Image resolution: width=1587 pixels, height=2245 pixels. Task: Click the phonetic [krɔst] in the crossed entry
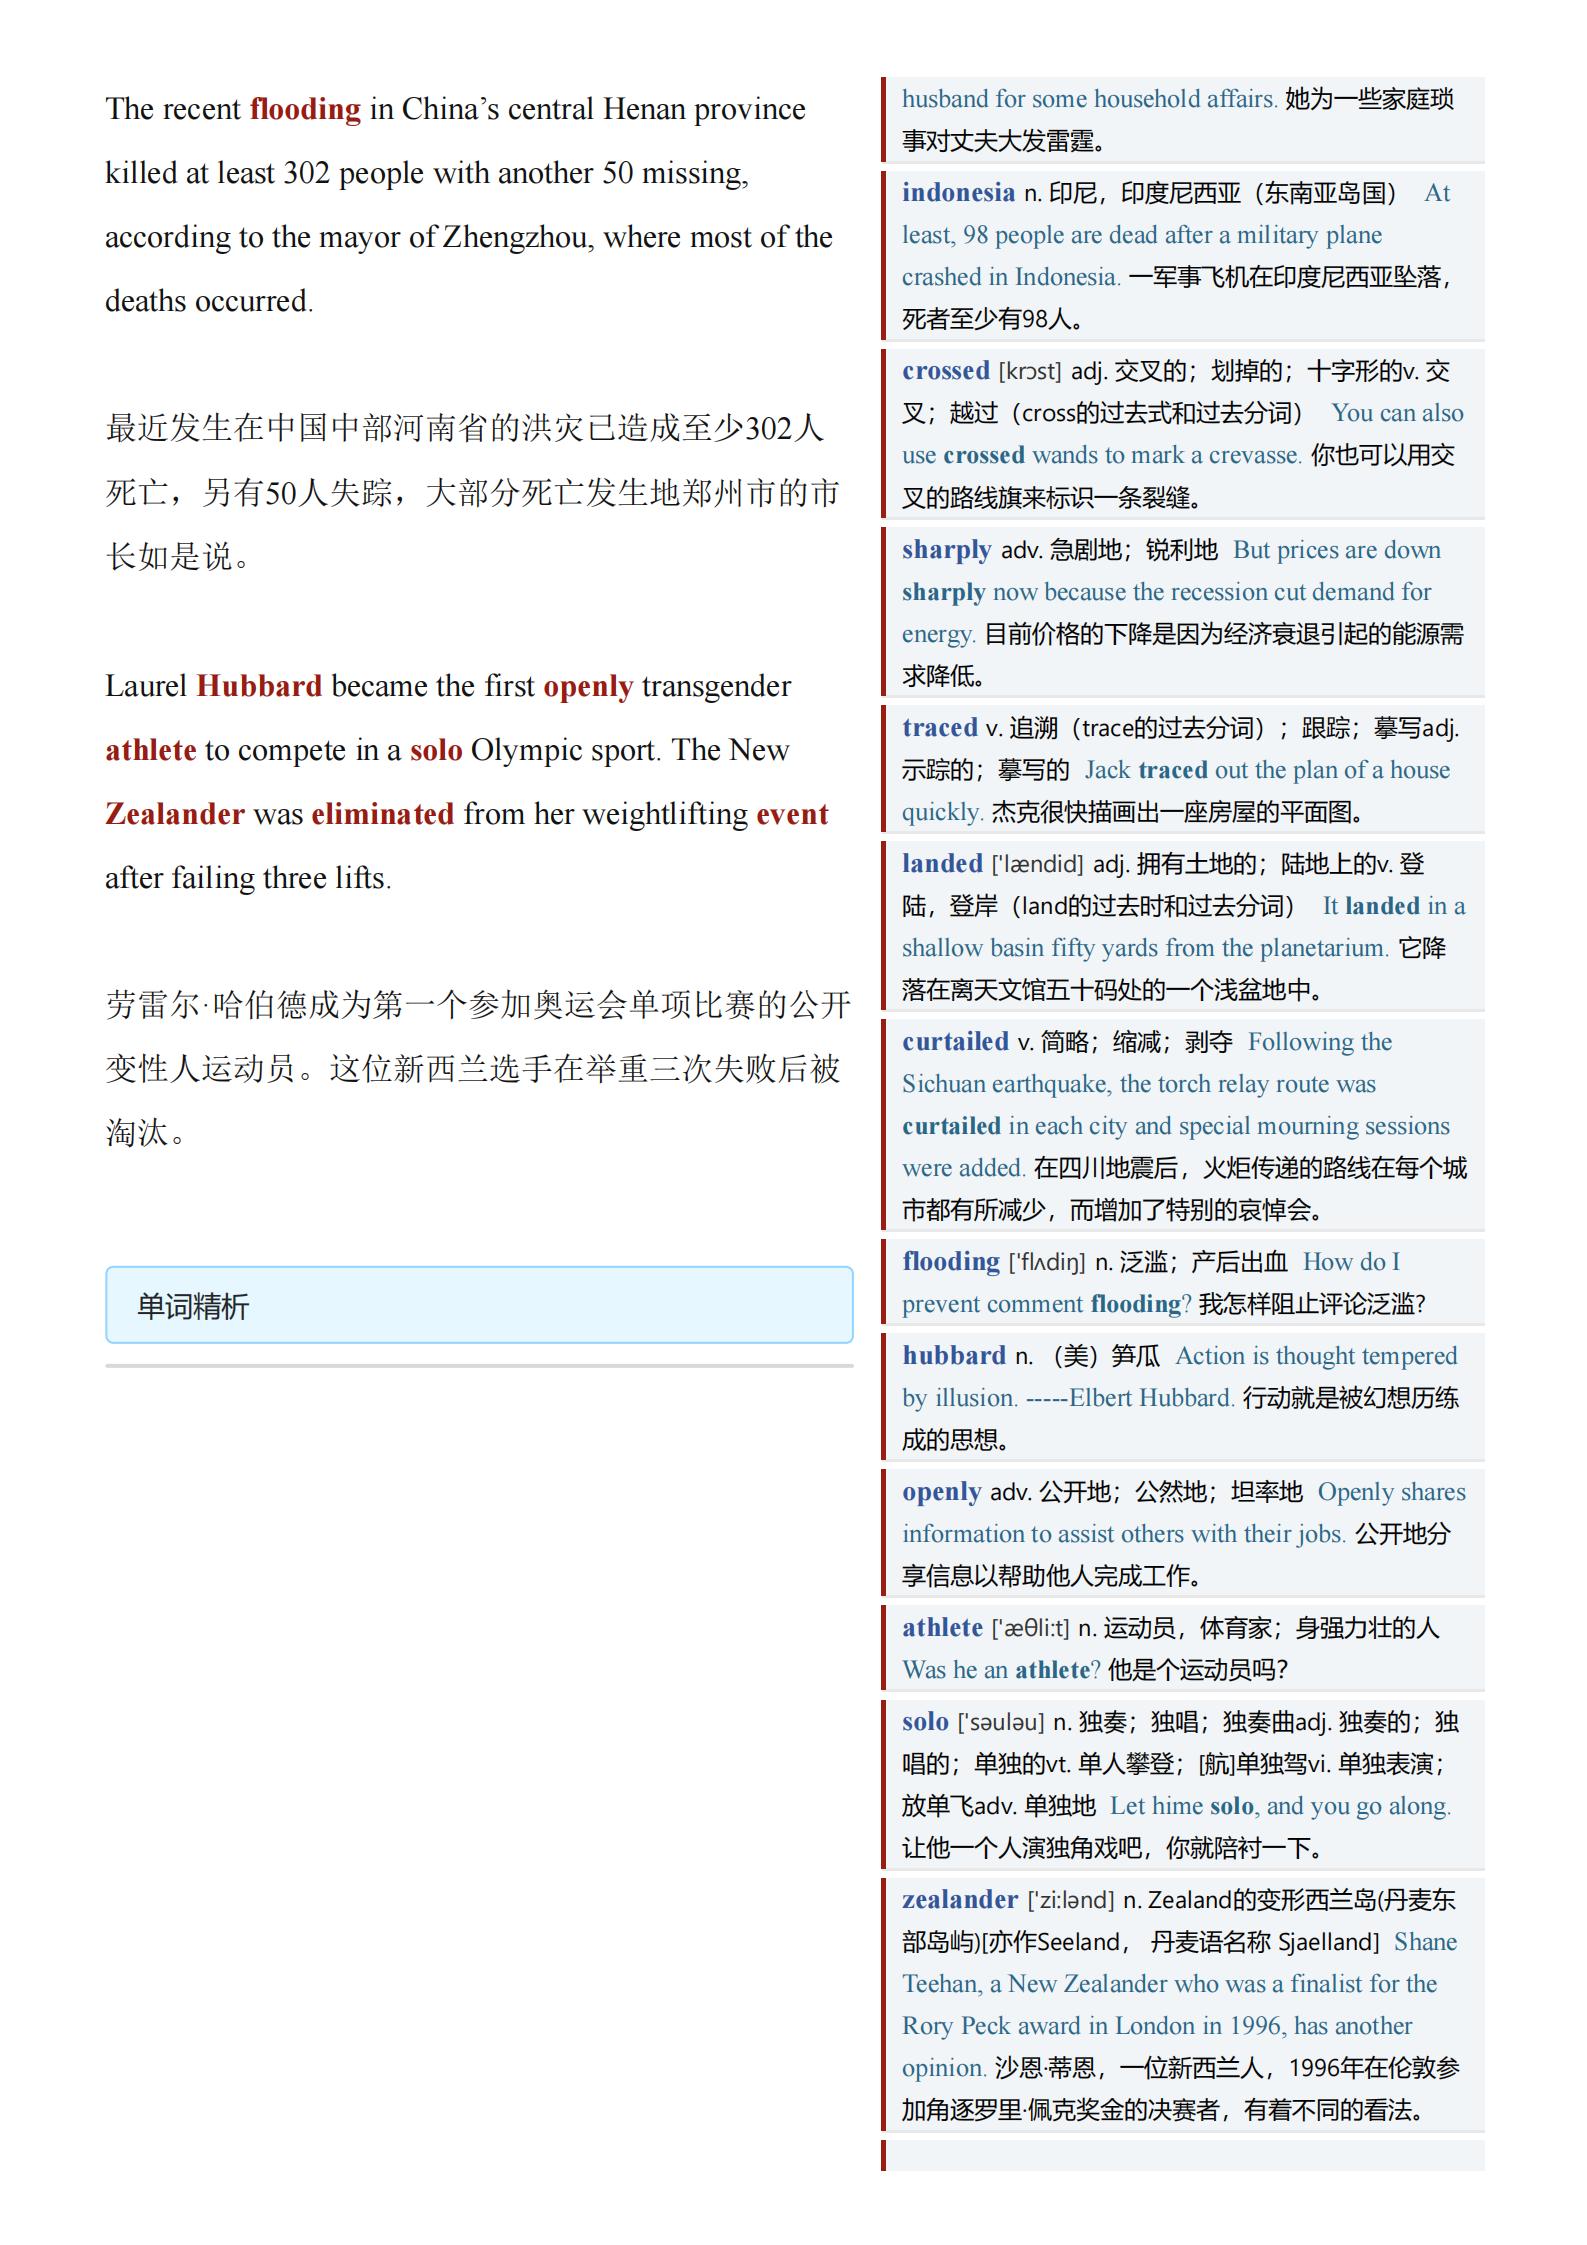[x=1030, y=371]
